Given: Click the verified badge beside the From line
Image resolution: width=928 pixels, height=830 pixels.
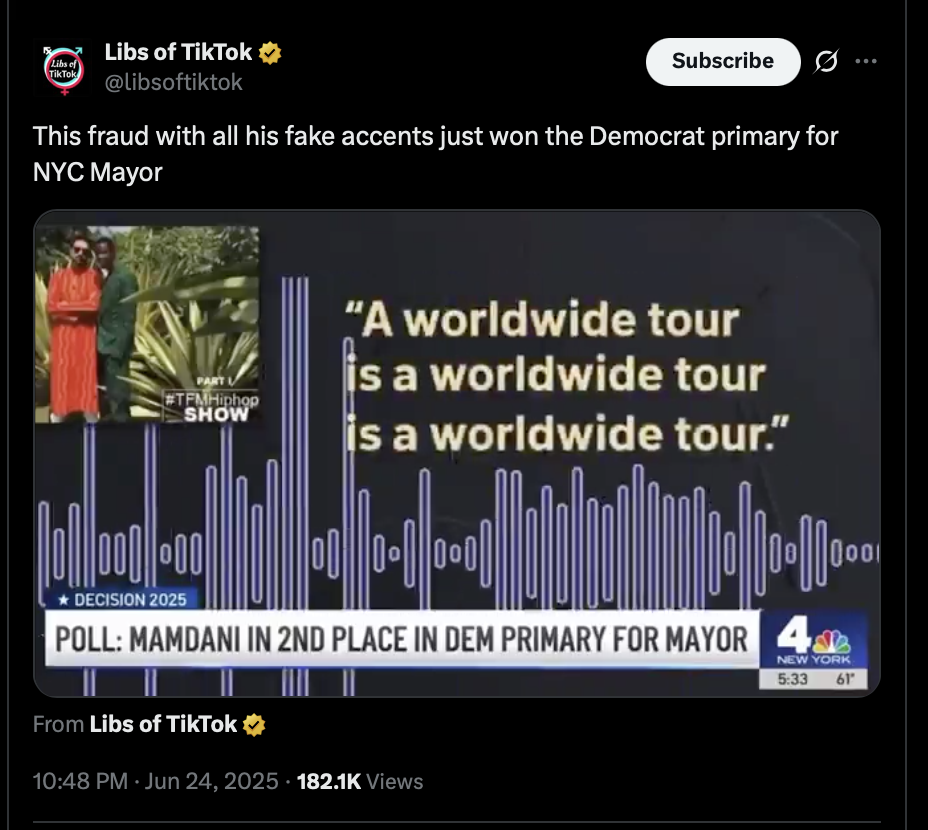Looking at the screenshot, I should (x=254, y=725).
